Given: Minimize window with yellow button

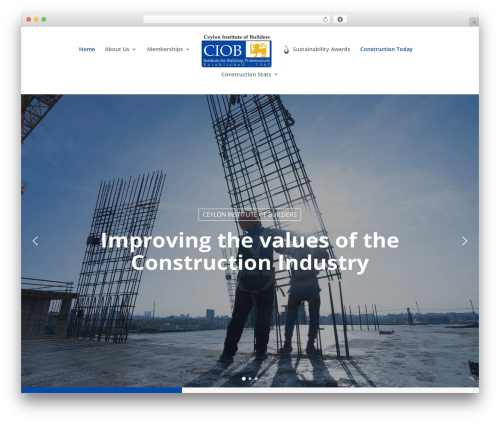Looking at the screenshot, I should (36, 20).
